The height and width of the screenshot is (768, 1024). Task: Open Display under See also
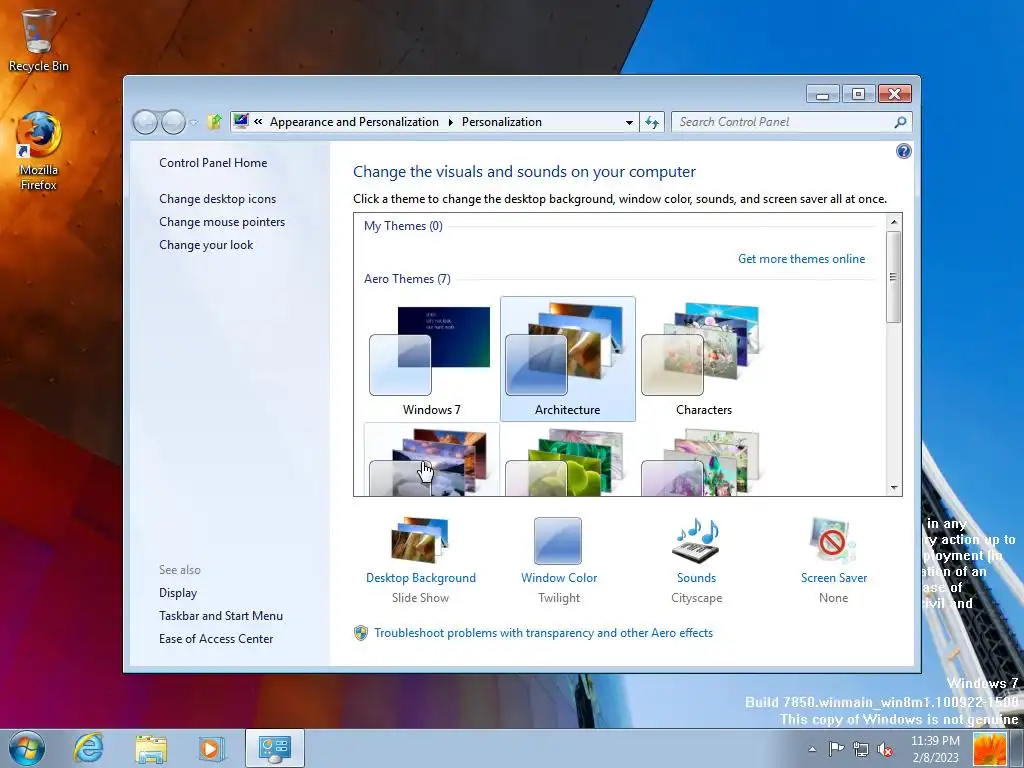[x=178, y=592]
